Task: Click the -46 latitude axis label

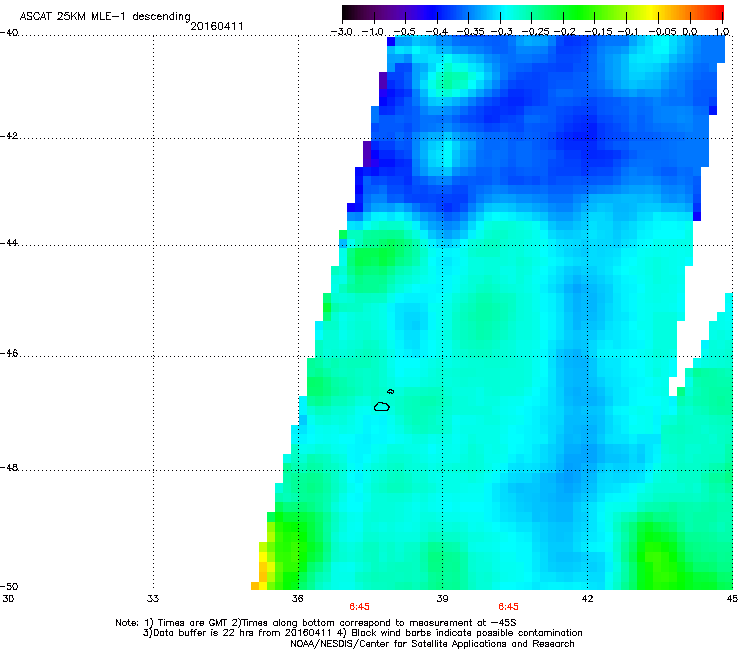Action: coord(8,354)
